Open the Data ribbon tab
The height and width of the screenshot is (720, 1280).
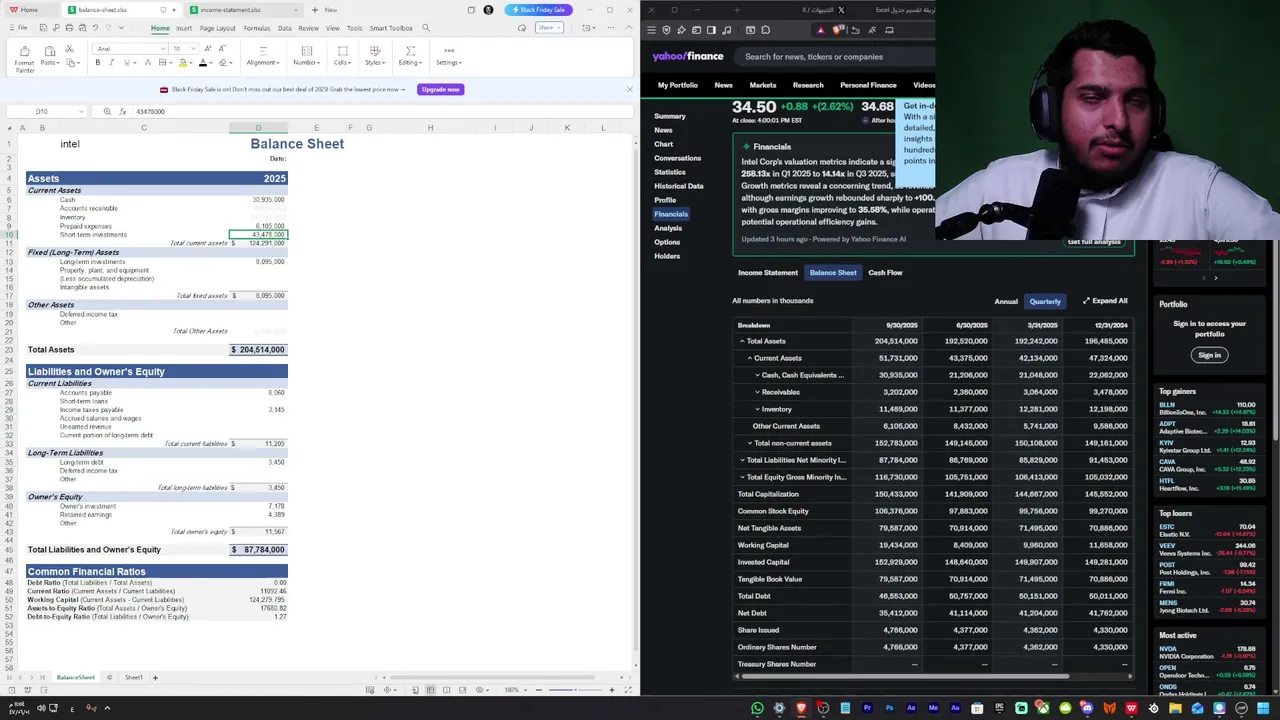click(x=285, y=28)
